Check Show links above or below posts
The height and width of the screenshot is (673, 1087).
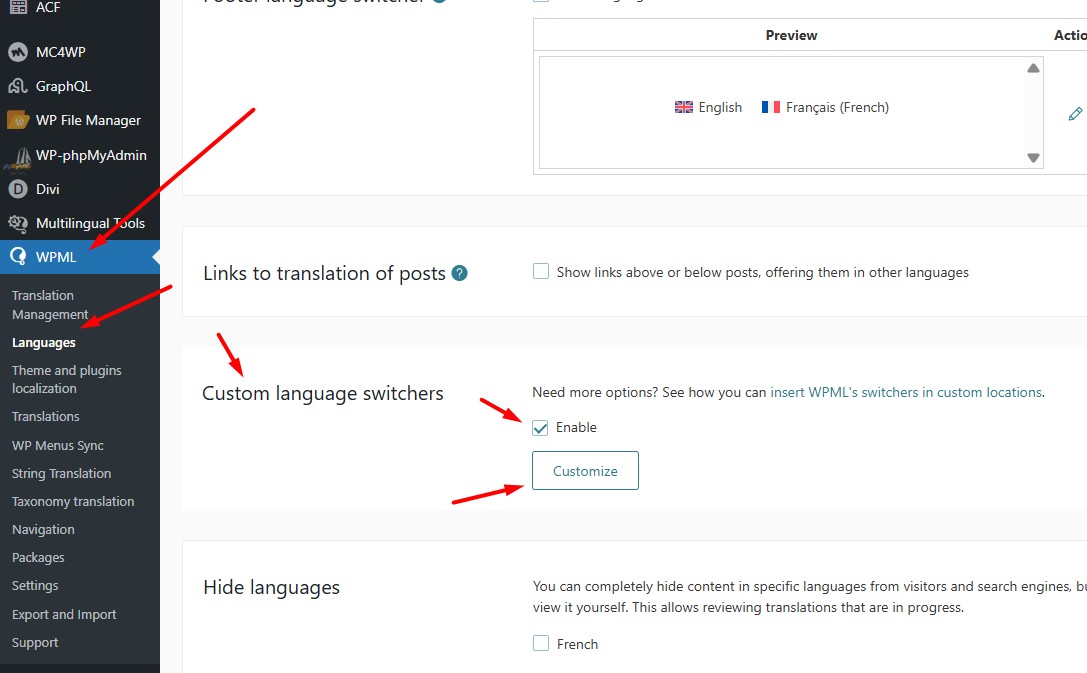[541, 271]
